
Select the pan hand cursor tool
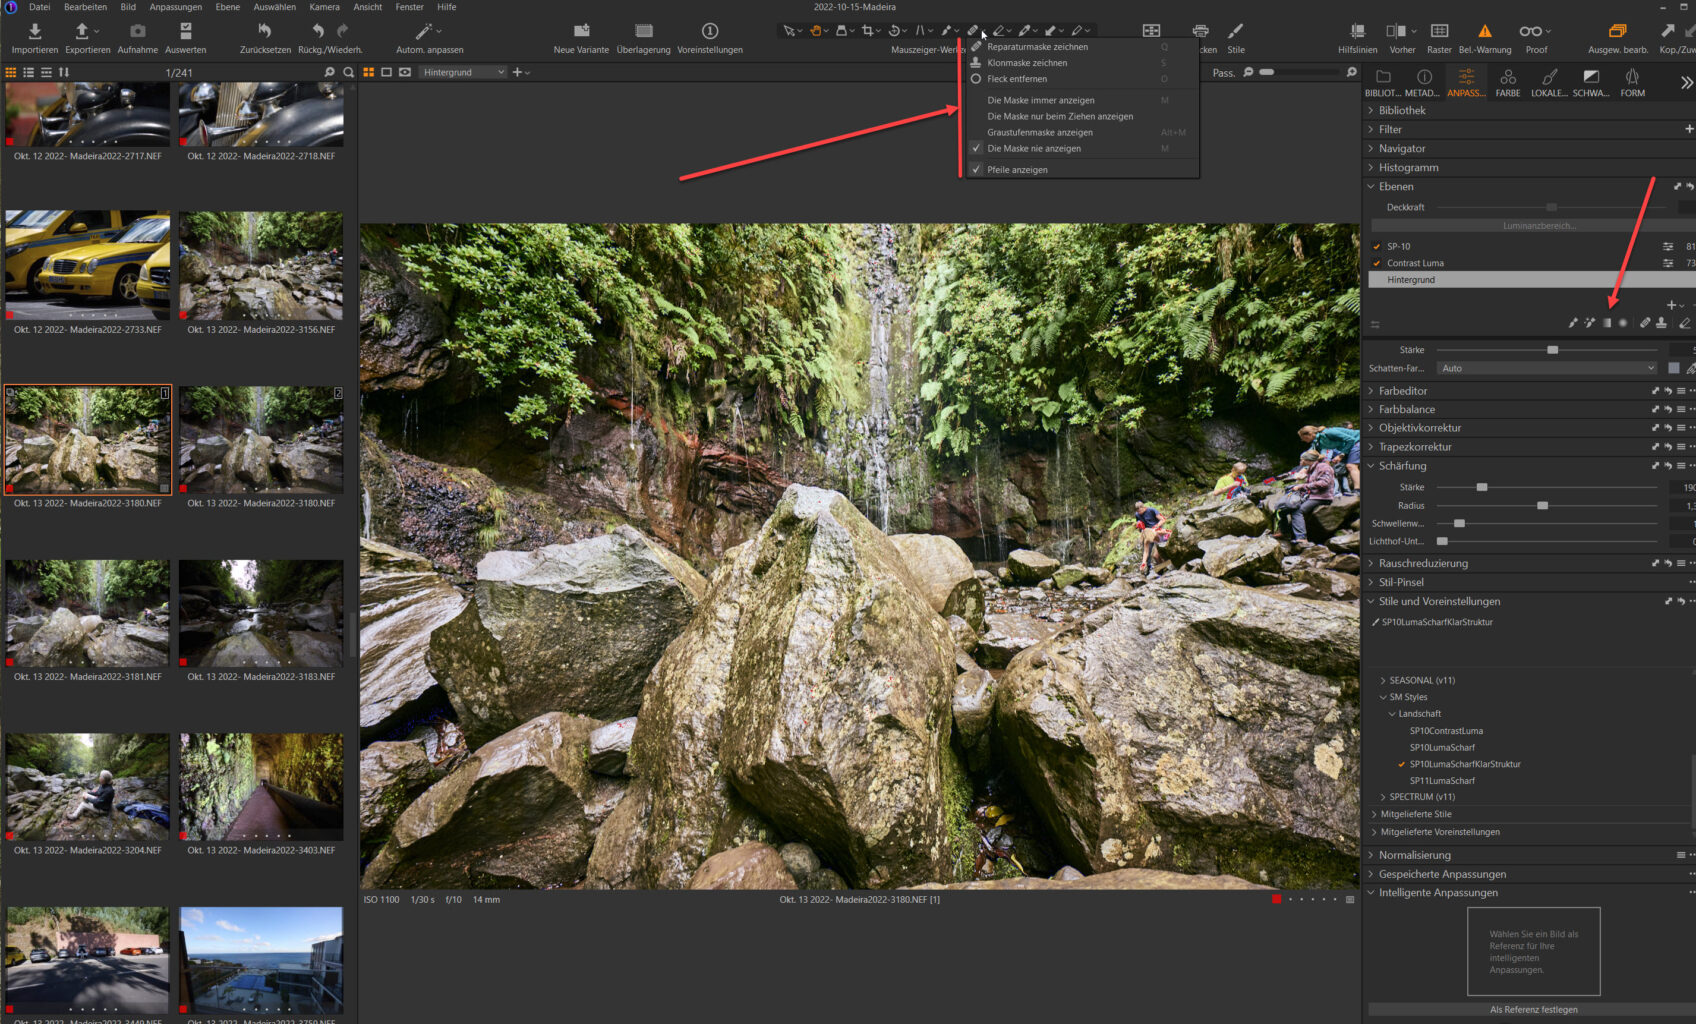pos(815,31)
